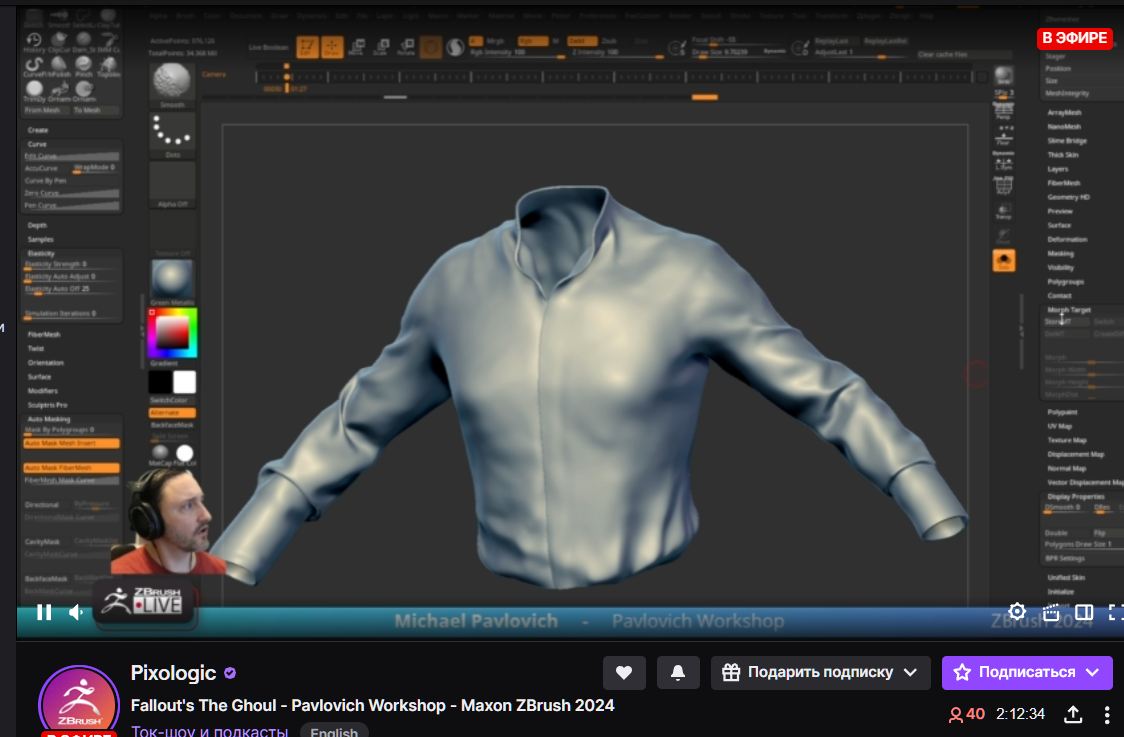The width and height of the screenshot is (1124, 737).
Task: Select the Rotate transform tool icon
Action: pos(406,47)
